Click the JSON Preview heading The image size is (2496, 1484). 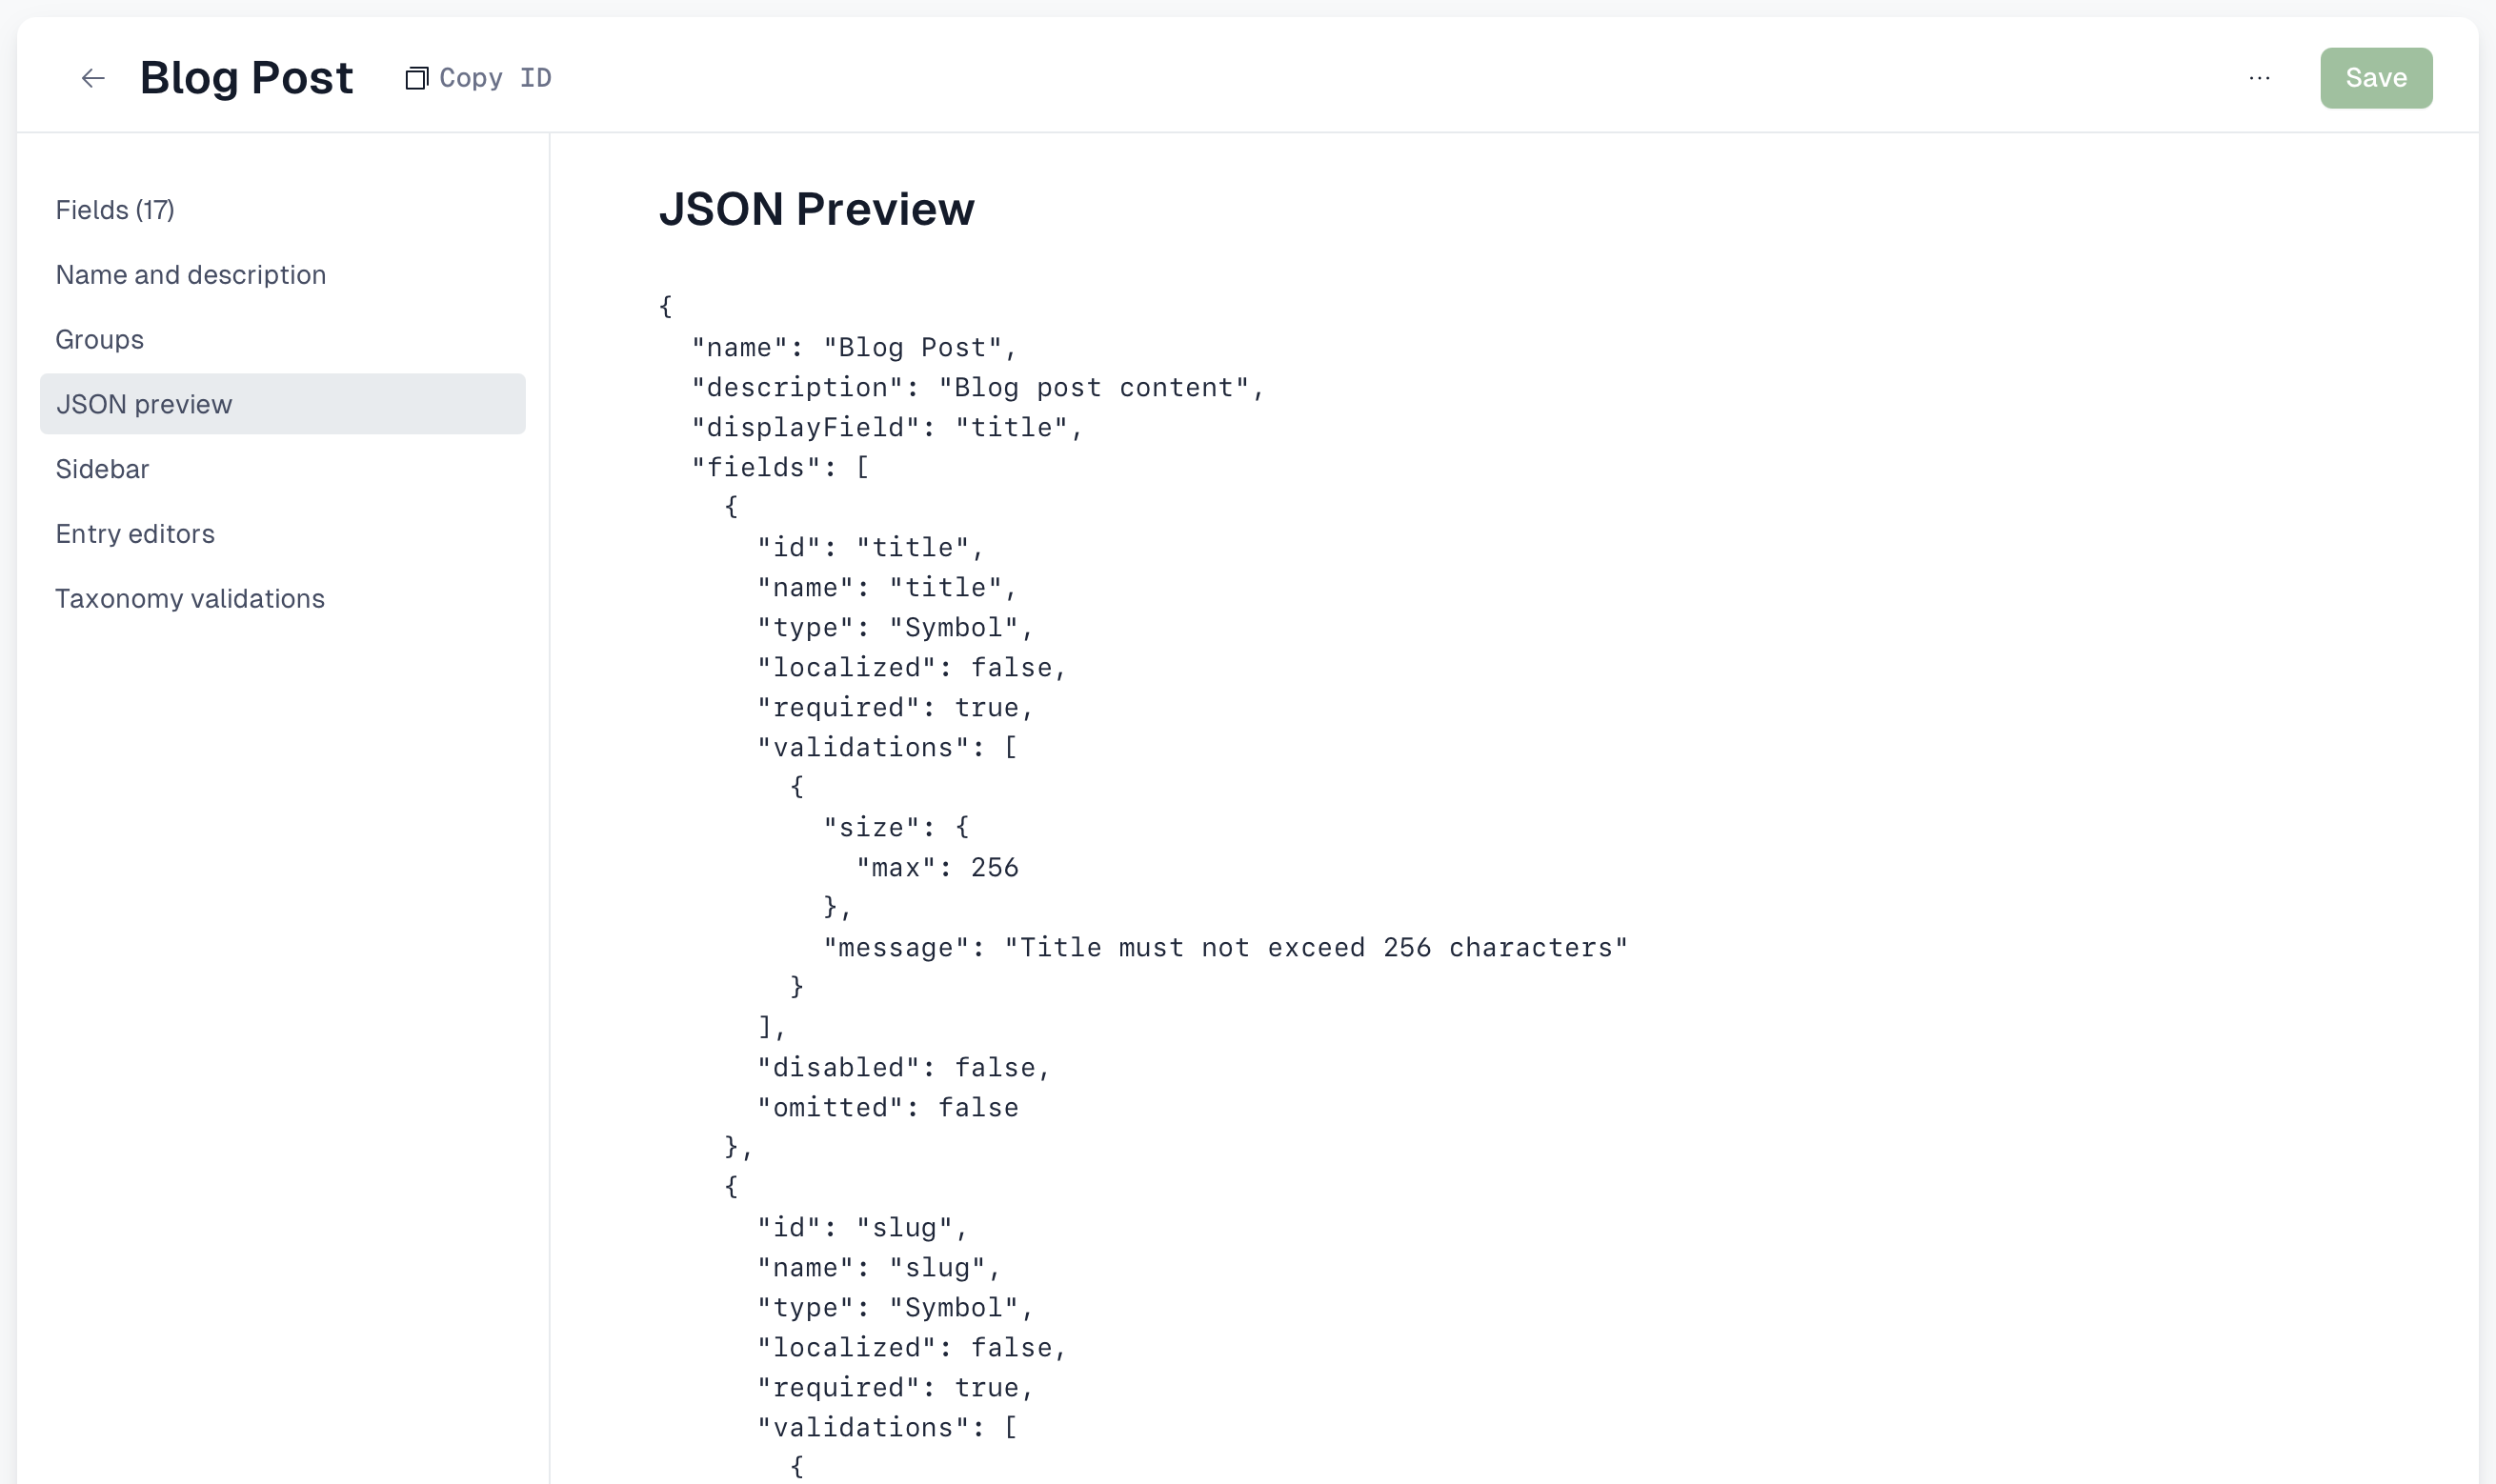pos(816,209)
